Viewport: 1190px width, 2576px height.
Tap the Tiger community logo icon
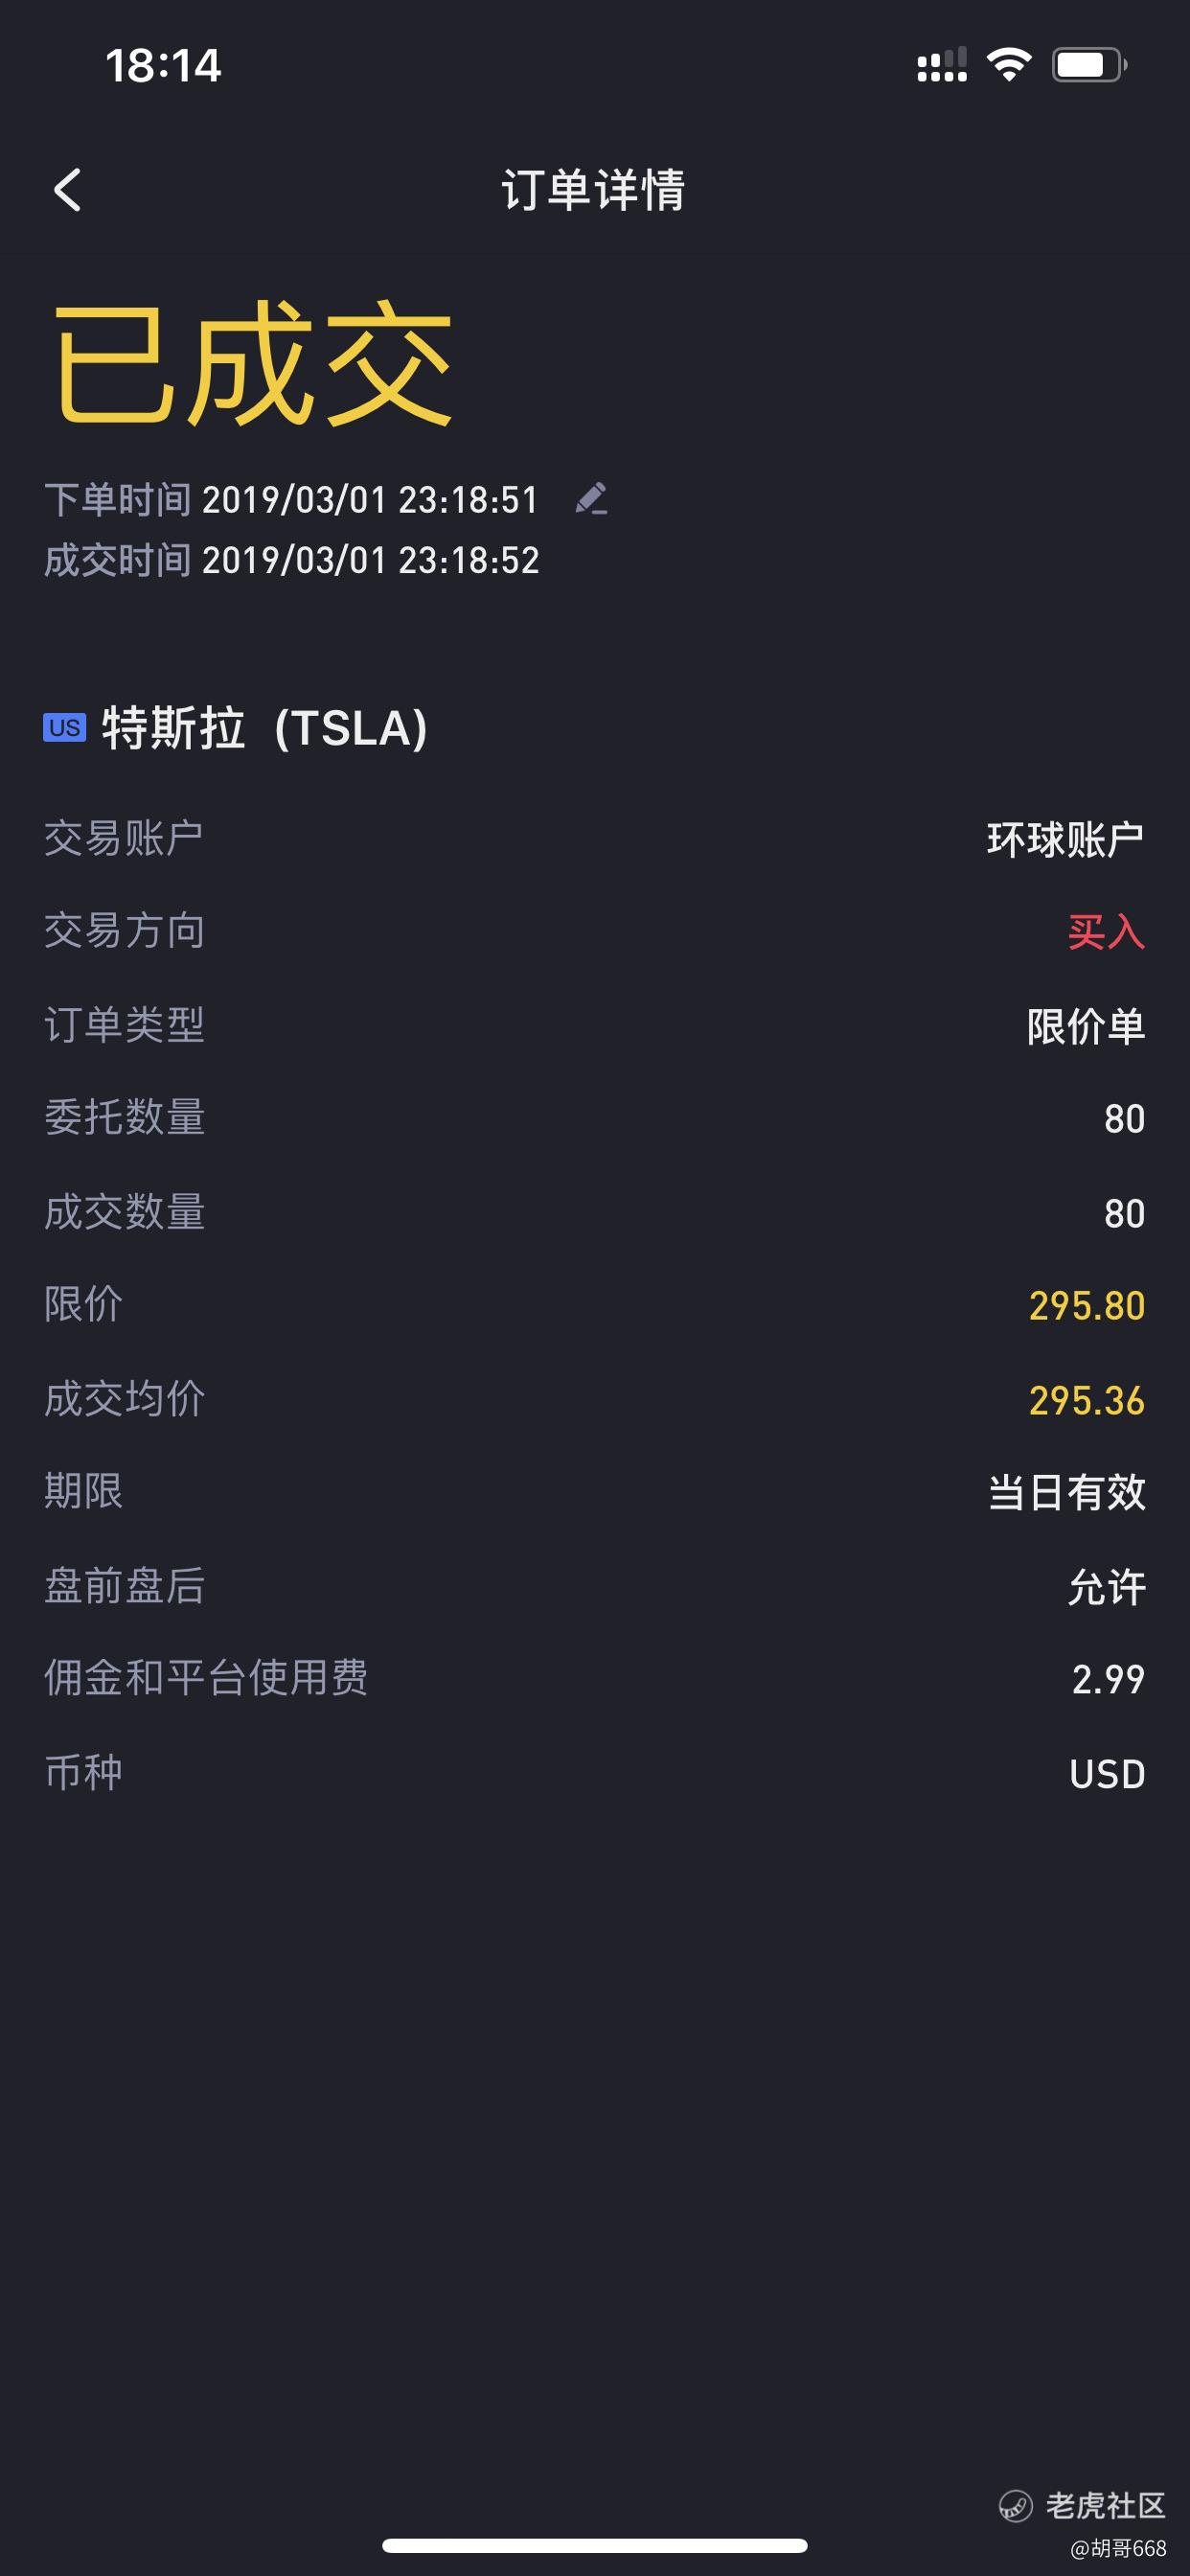[1015, 2505]
